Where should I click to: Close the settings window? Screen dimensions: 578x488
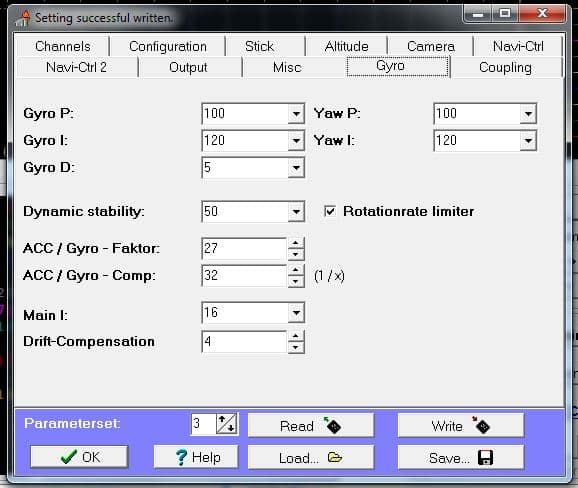pyautogui.click(x=542, y=14)
